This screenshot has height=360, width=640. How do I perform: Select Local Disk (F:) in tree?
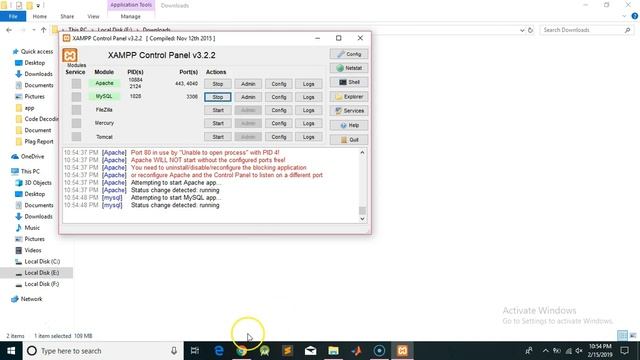pos(42,284)
